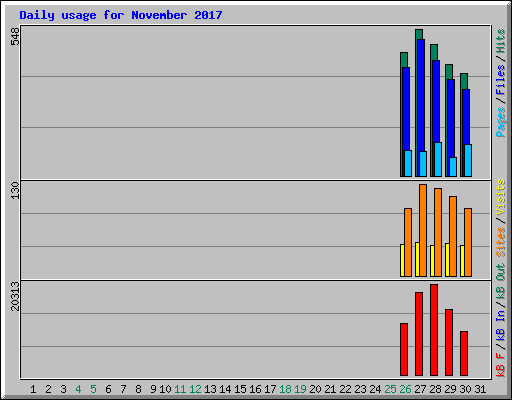
Task: Select the orange sites bar for day 27
Action: coord(423,230)
